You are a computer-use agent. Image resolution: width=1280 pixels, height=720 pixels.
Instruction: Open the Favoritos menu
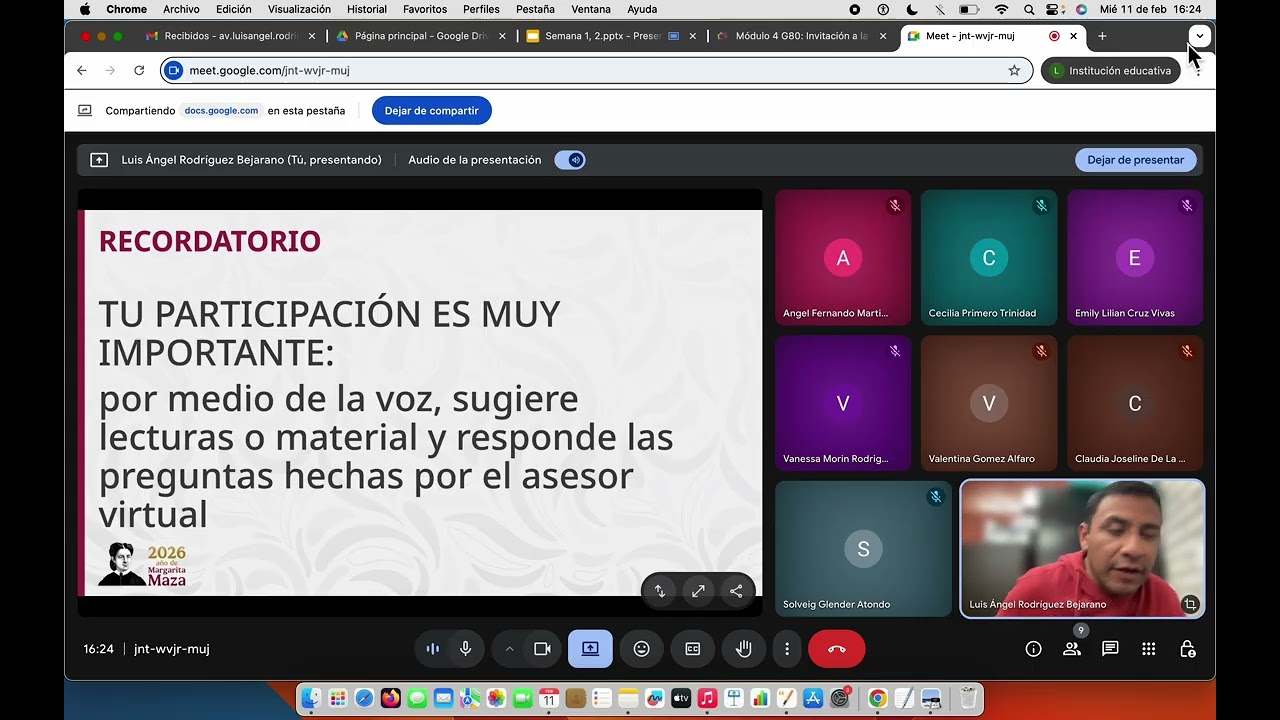point(425,9)
